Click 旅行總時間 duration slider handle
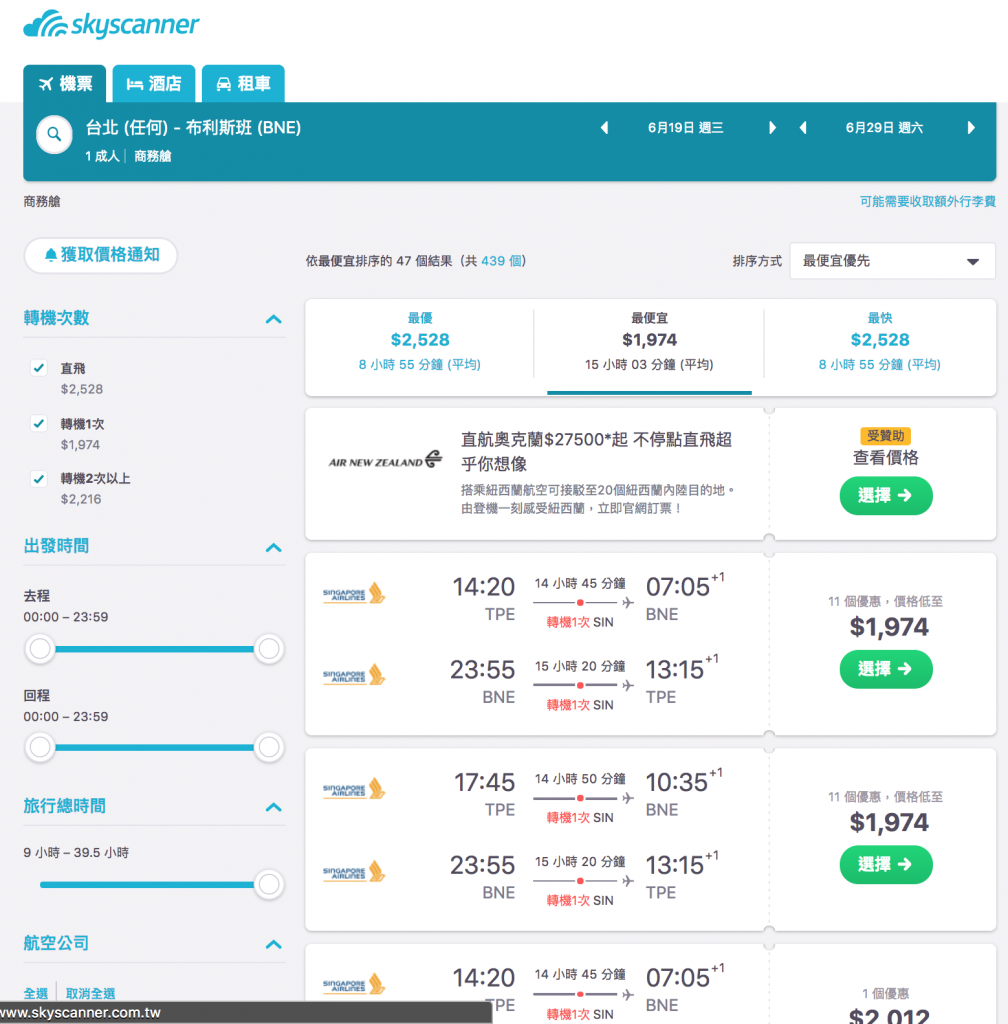Viewport: 1008px width, 1024px height. 269,885
